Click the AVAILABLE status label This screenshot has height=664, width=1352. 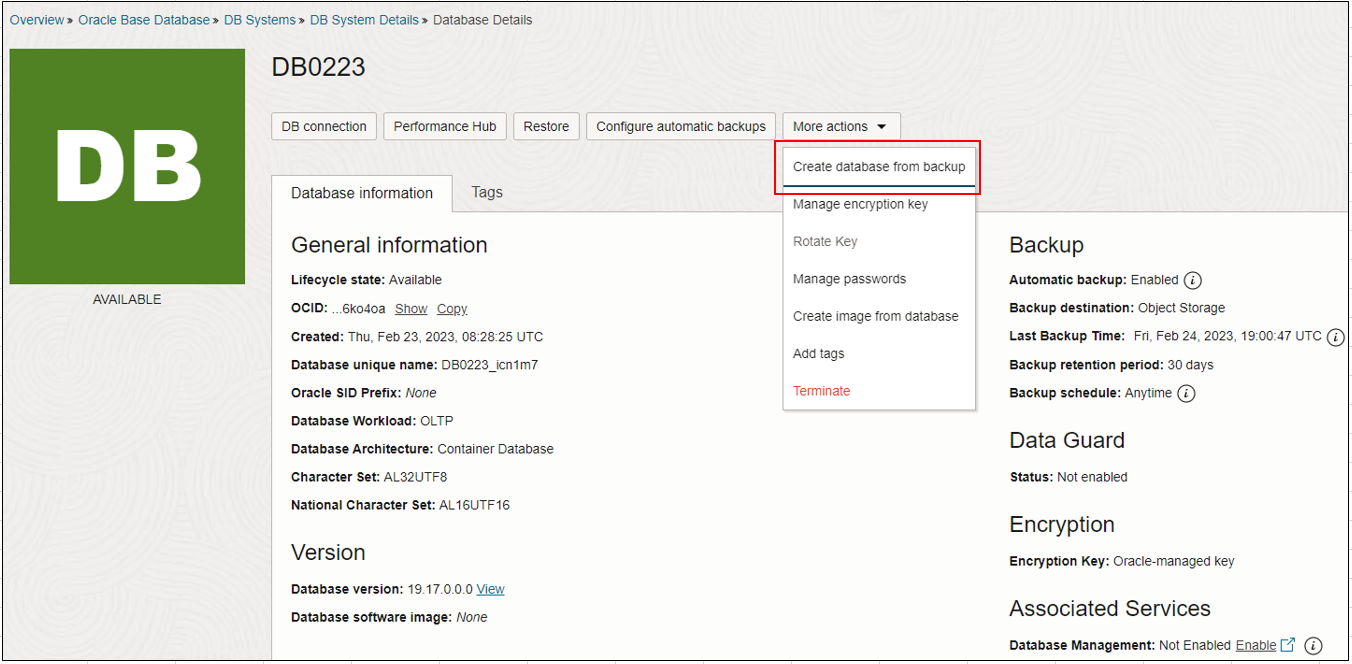pos(127,300)
